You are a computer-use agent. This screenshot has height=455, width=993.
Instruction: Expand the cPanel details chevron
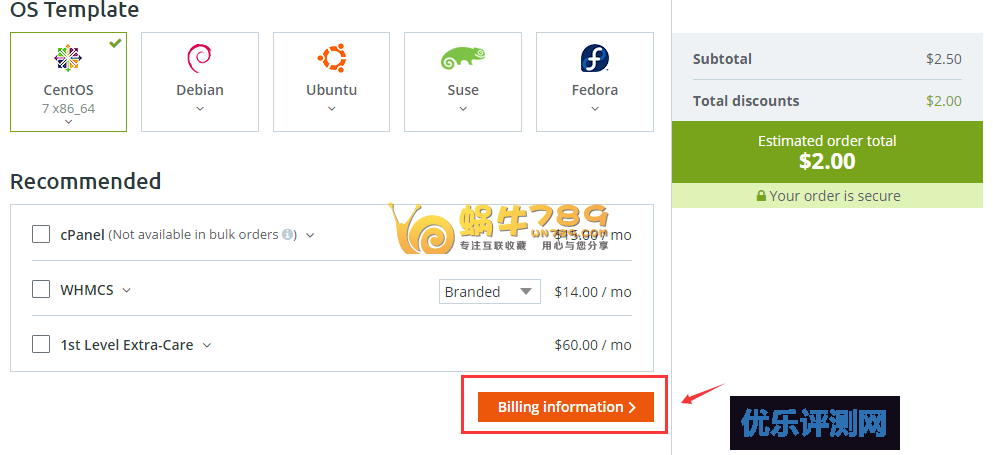coord(310,235)
